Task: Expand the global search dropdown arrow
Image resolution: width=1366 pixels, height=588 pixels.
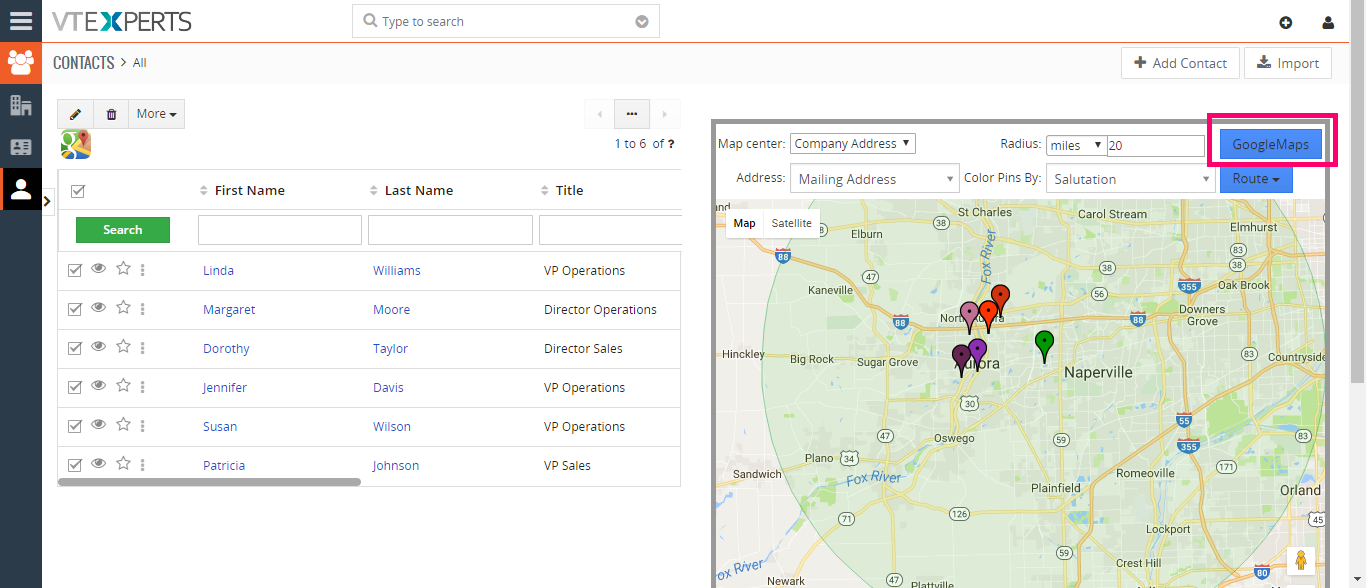Action: [642, 22]
